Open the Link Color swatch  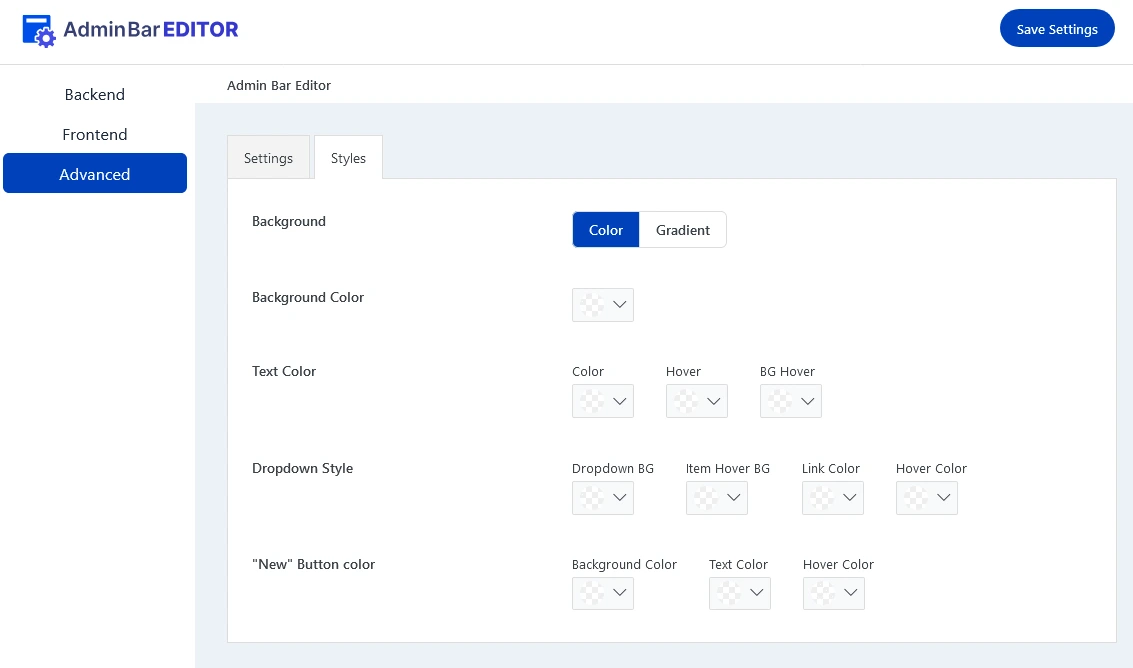click(822, 497)
